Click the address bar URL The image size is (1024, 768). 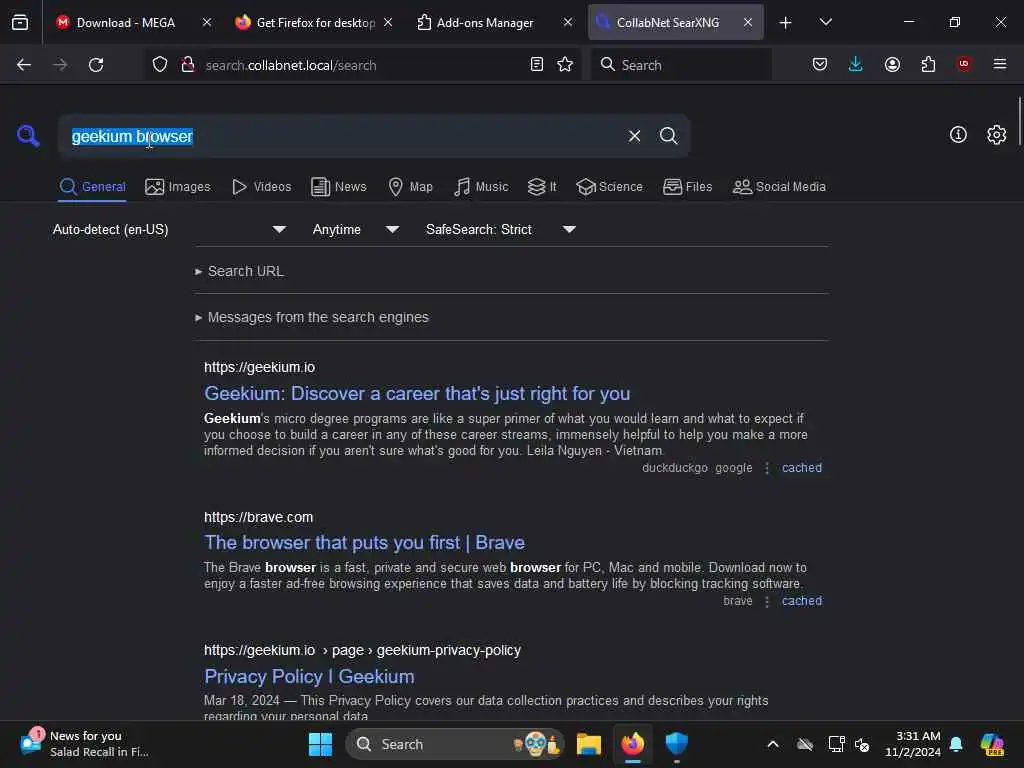click(291, 65)
